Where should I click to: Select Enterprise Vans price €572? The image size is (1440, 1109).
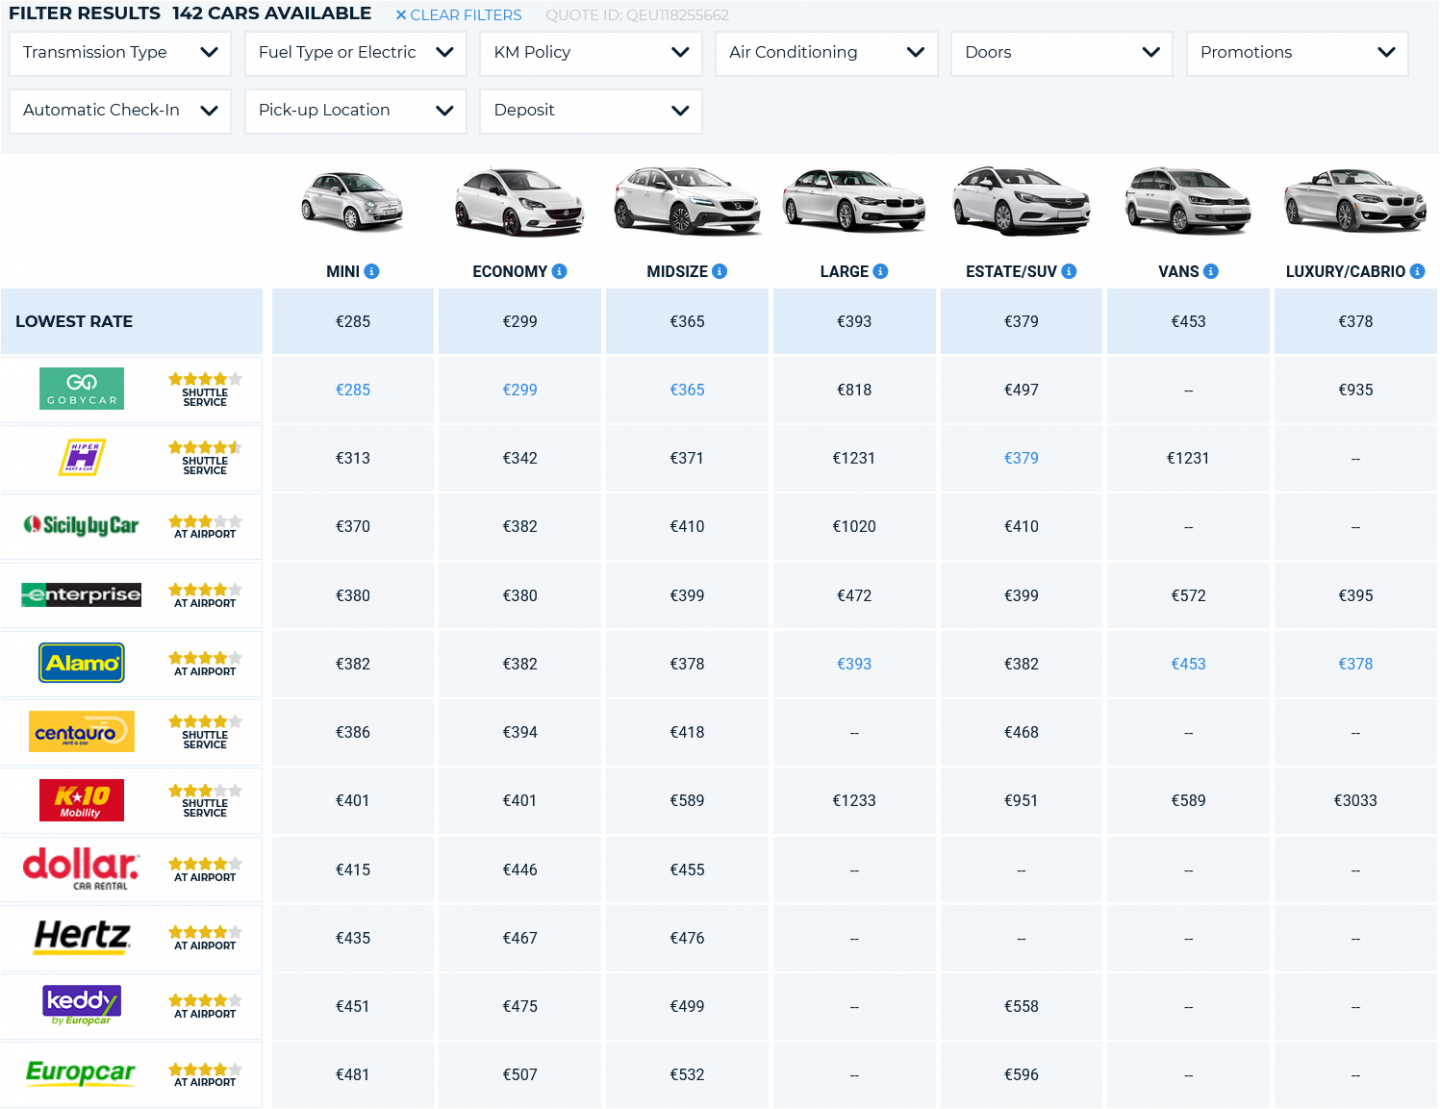coord(1188,596)
